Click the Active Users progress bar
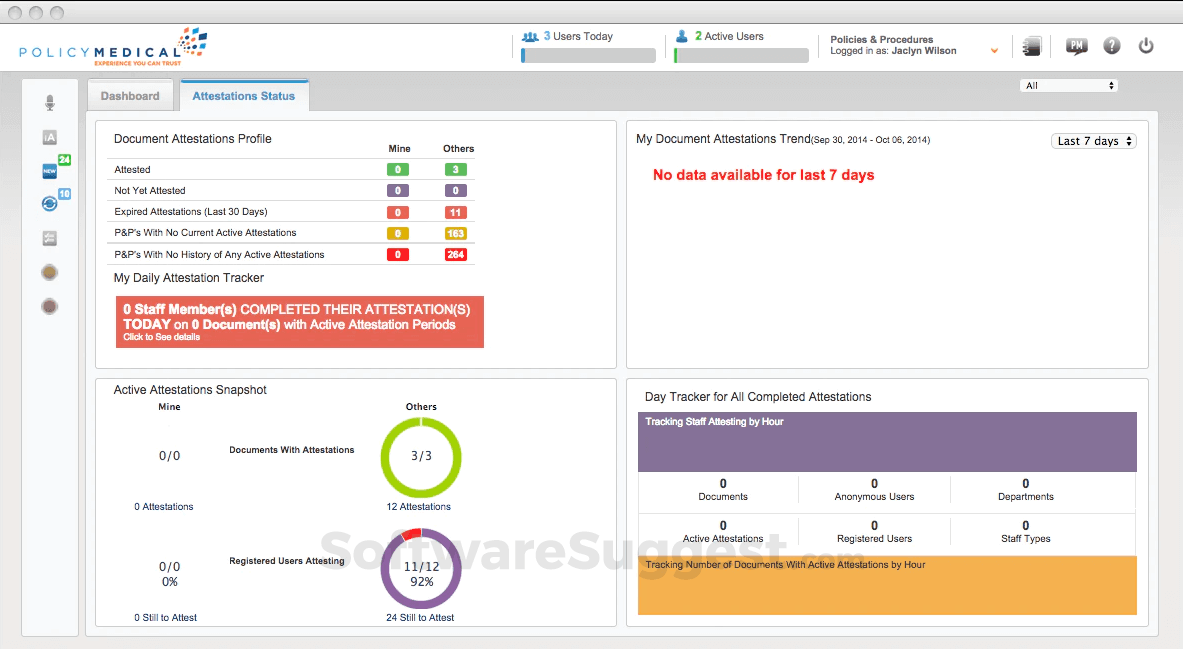This screenshot has width=1183, height=649. coord(741,55)
